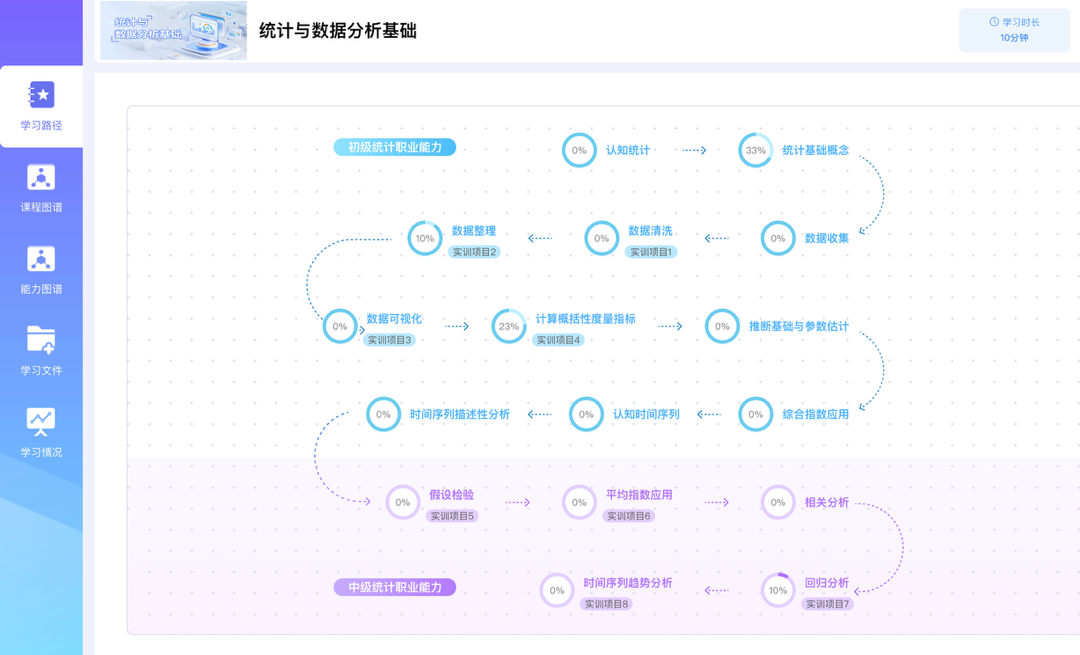Open the 相关分析 node

[x=827, y=503]
